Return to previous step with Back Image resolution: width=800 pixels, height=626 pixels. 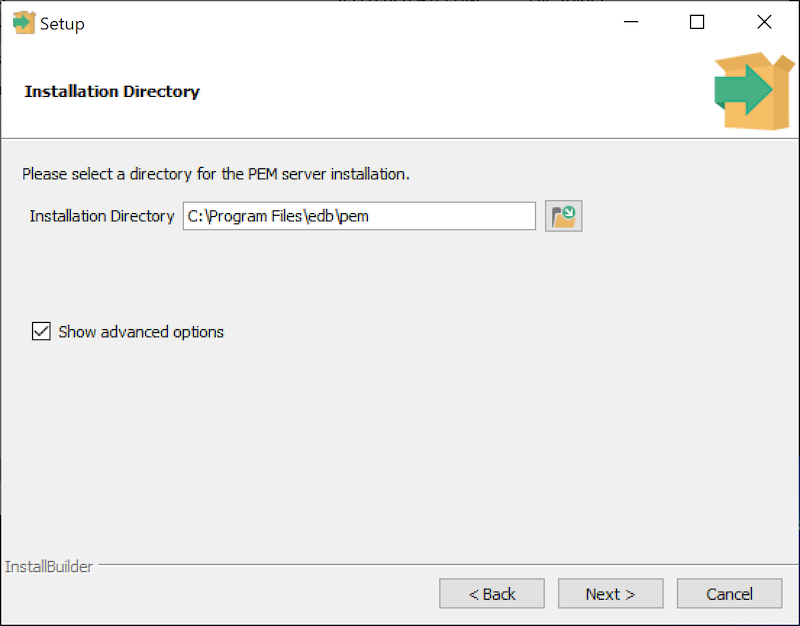point(492,594)
